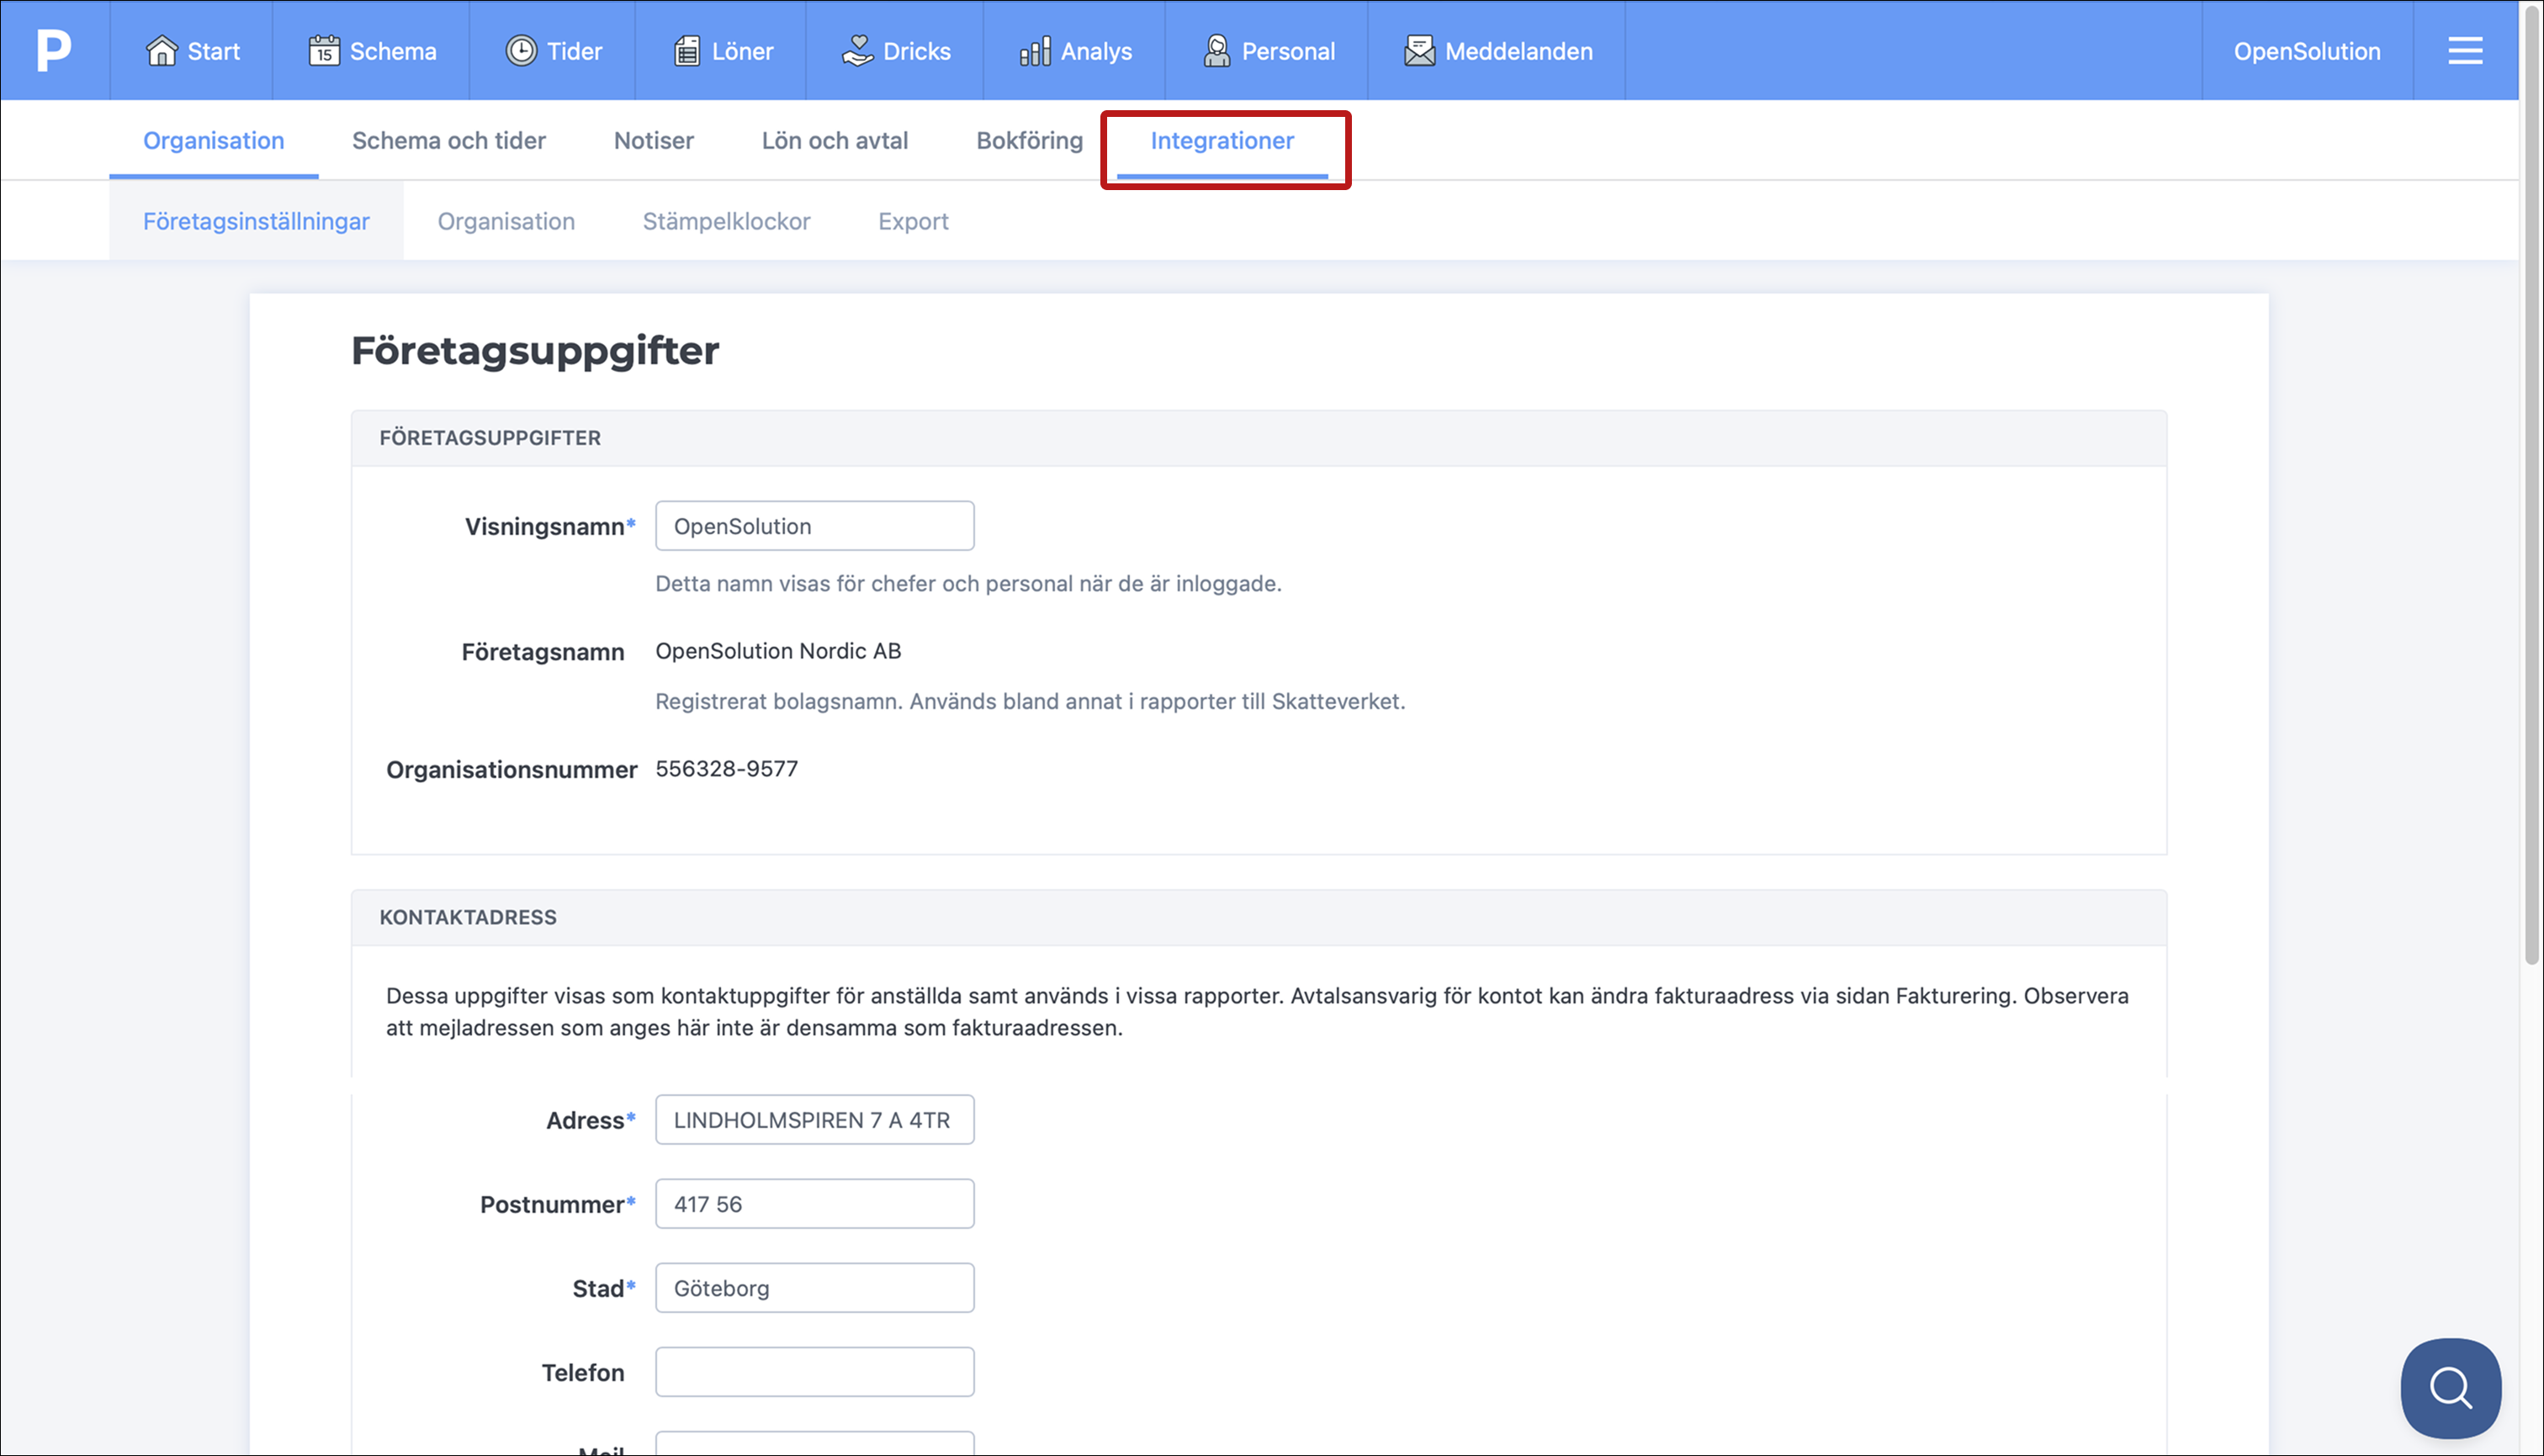Click the Tider clock icon

pyautogui.click(x=521, y=51)
